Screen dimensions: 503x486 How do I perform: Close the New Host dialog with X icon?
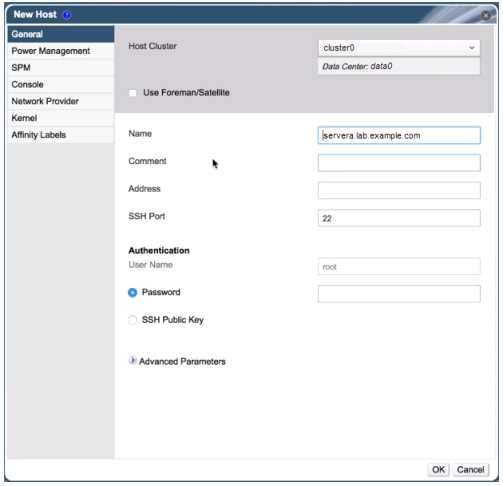(486, 15)
